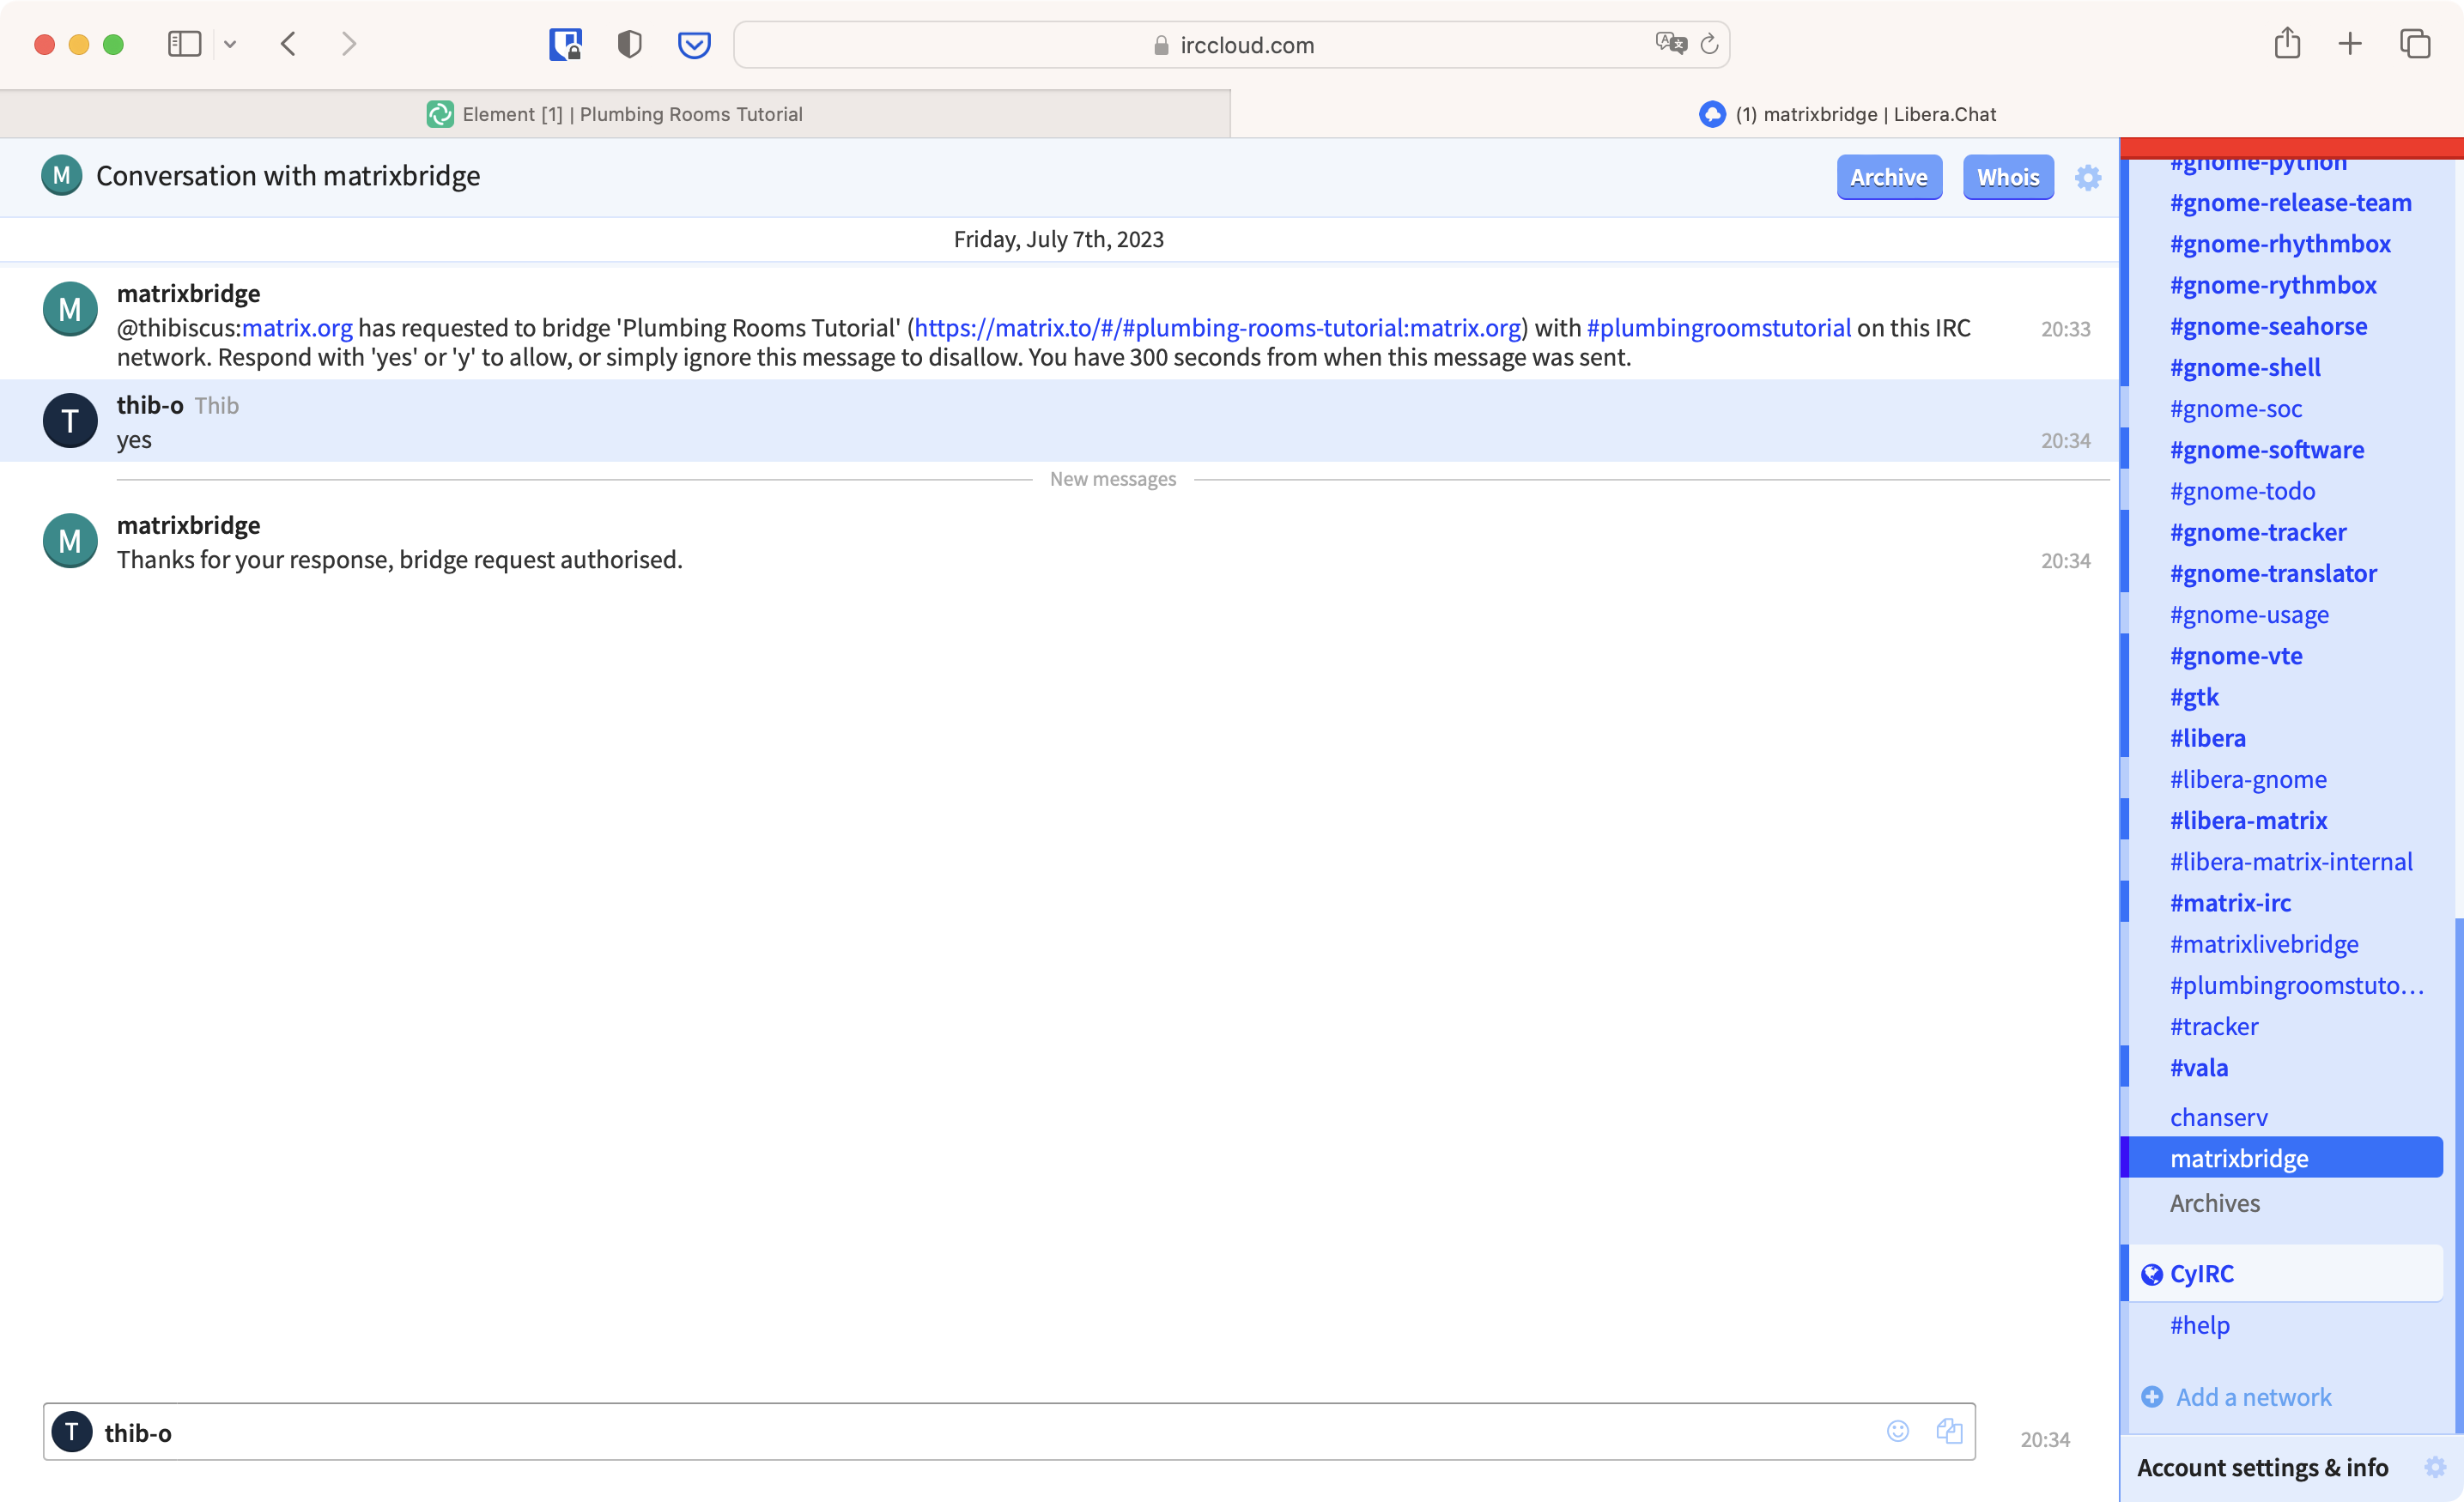Click the file upload icon in input

(x=1948, y=1431)
